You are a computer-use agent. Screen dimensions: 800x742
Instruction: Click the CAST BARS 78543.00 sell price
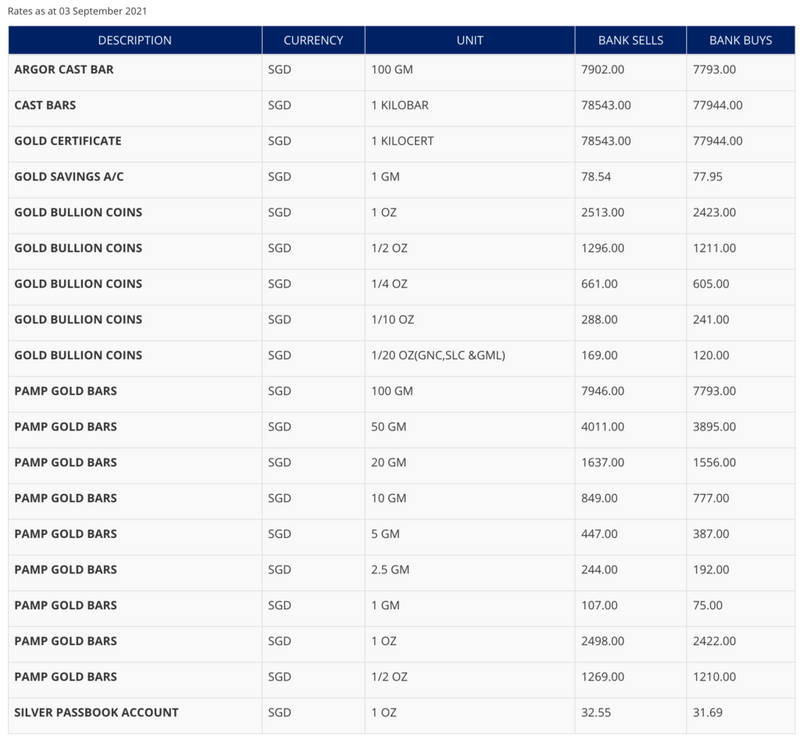click(606, 105)
